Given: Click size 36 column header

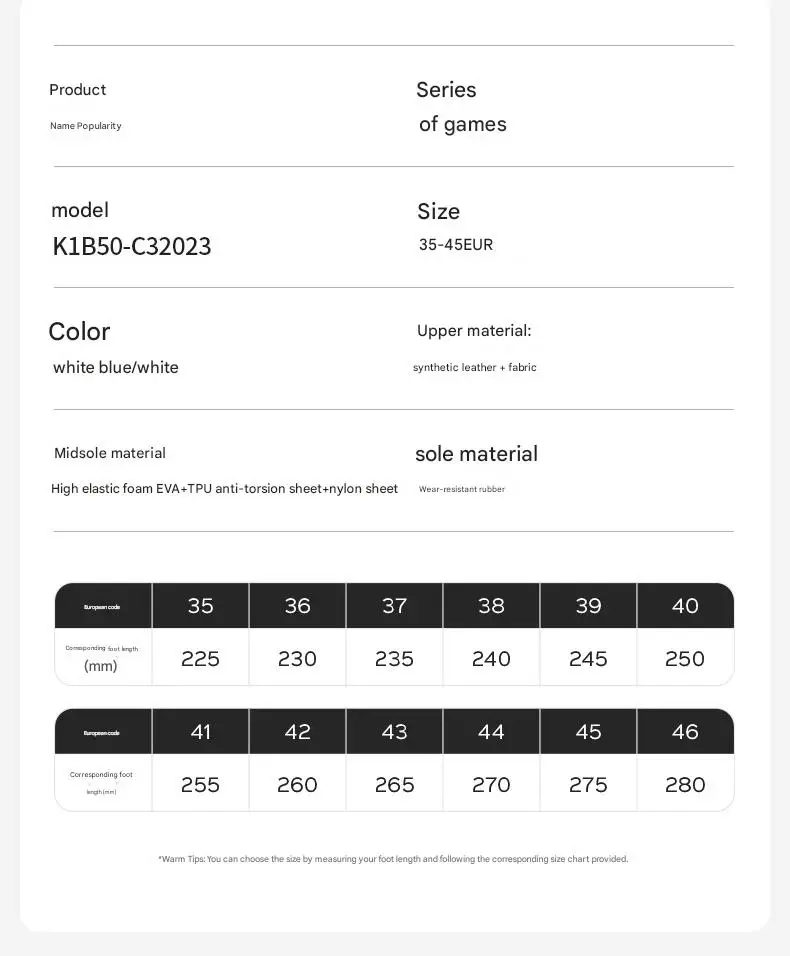Looking at the screenshot, I should [x=297, y=605].
